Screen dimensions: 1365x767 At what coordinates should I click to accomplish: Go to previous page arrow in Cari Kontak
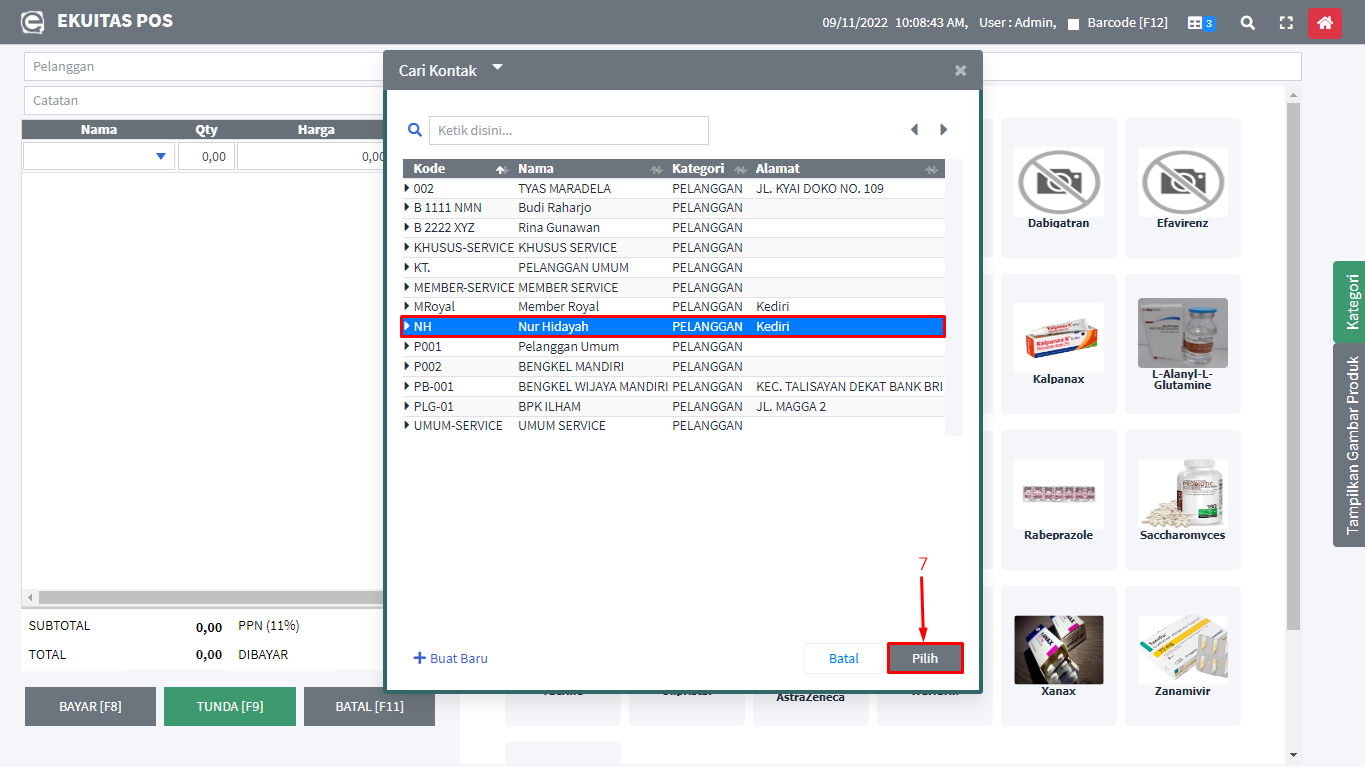click(914, 130)
